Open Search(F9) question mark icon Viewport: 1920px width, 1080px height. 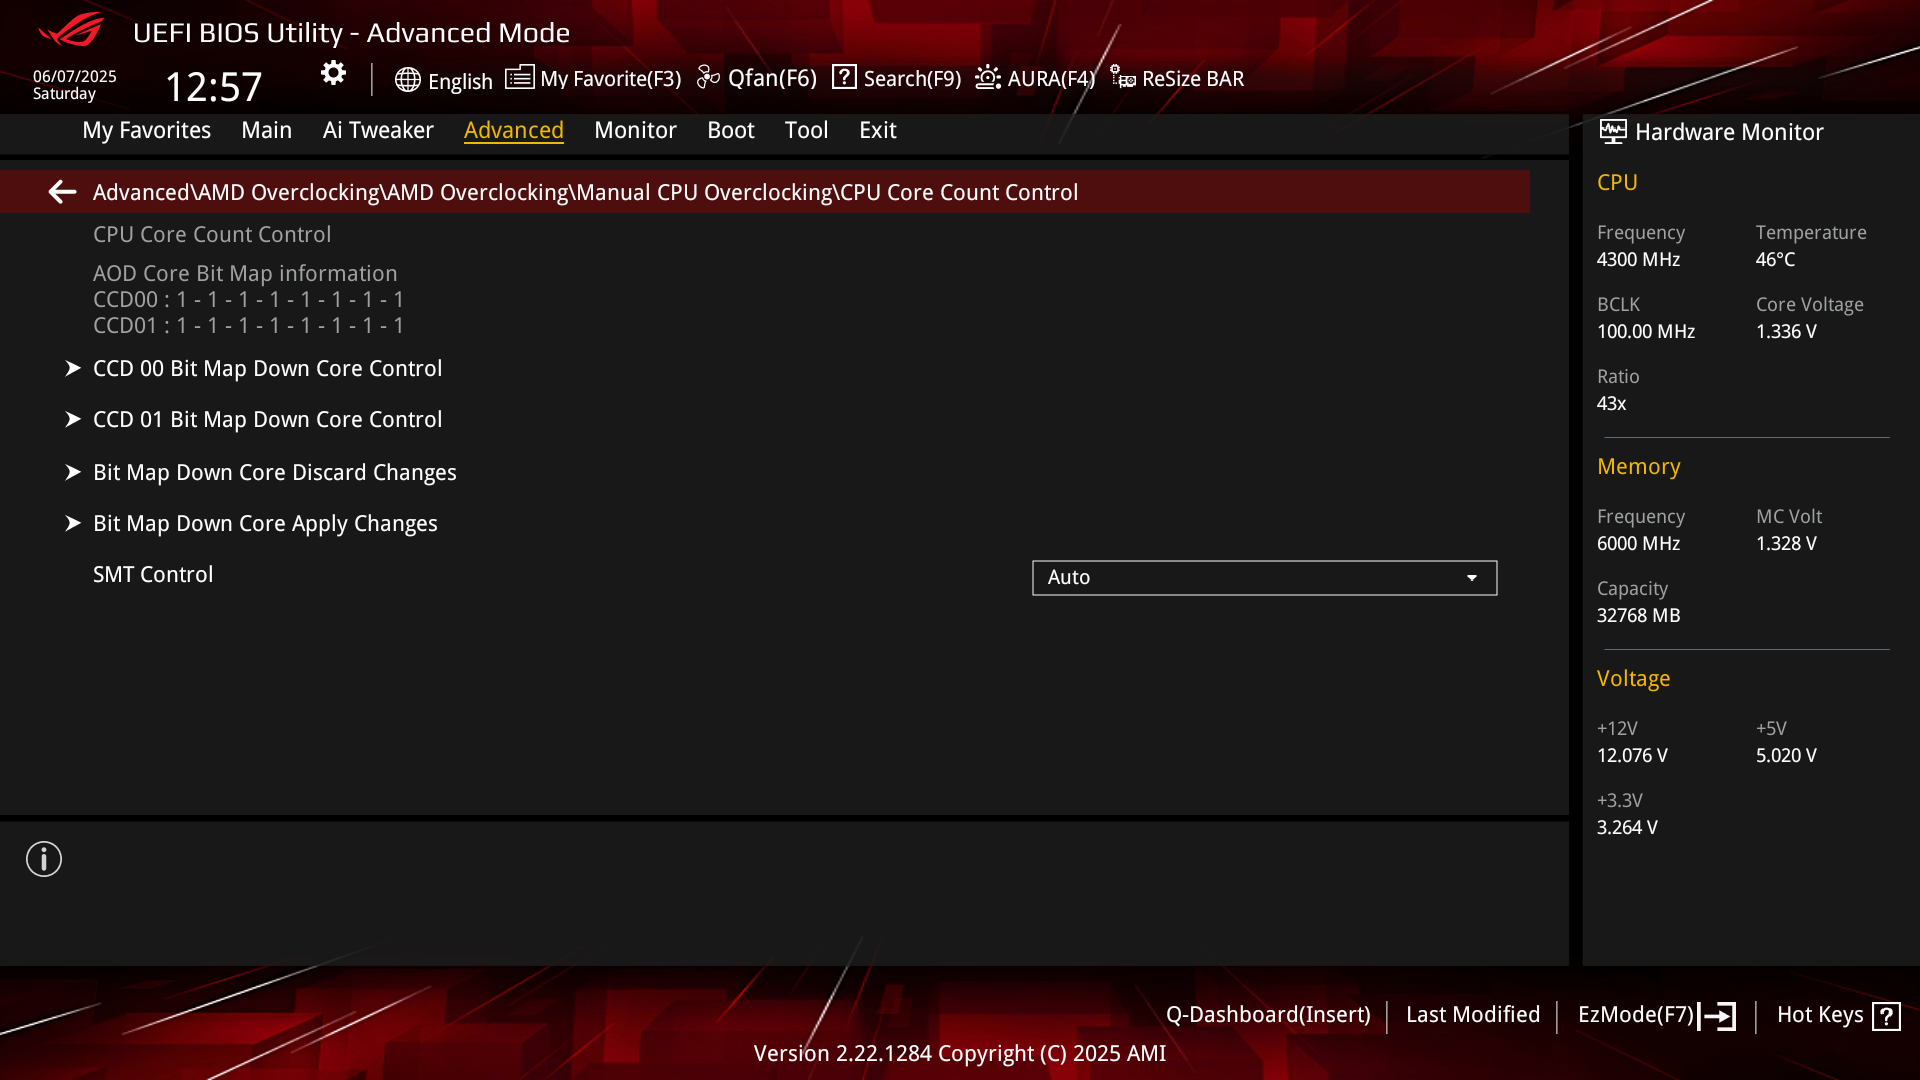844,77
